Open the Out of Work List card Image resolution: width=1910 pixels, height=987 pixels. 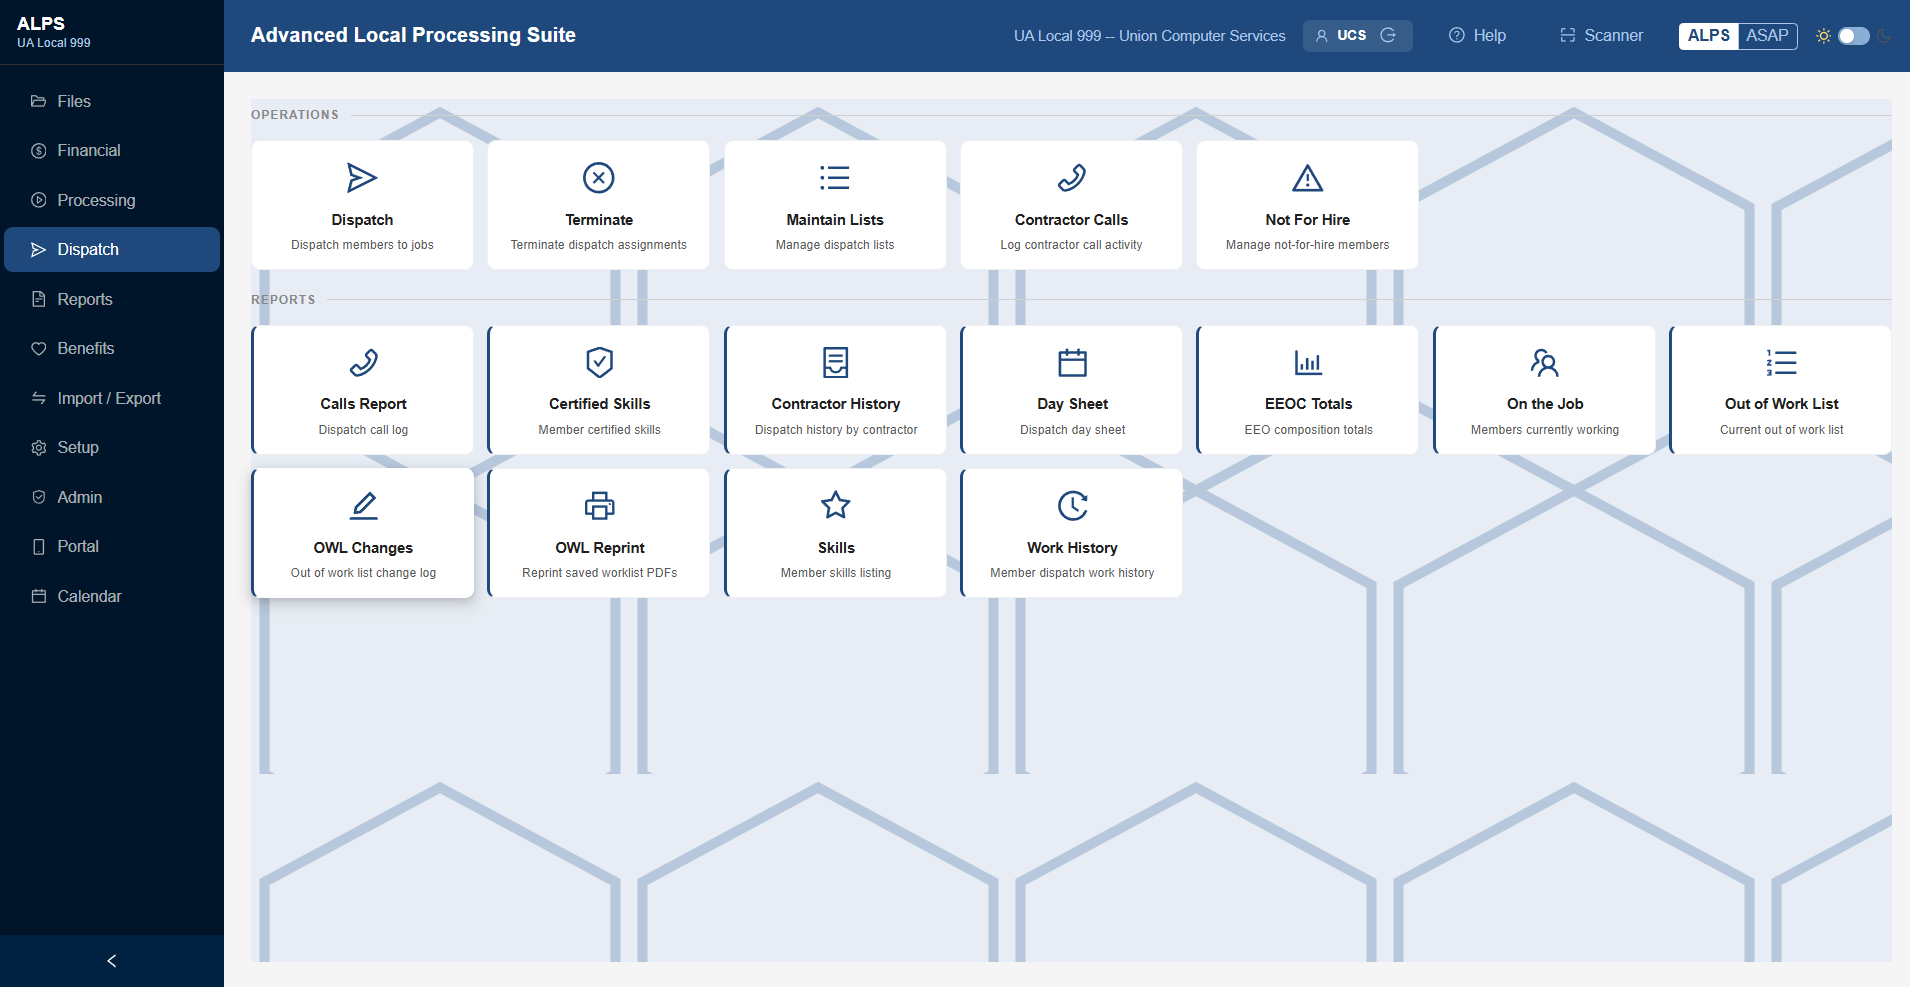point(1780,390)
